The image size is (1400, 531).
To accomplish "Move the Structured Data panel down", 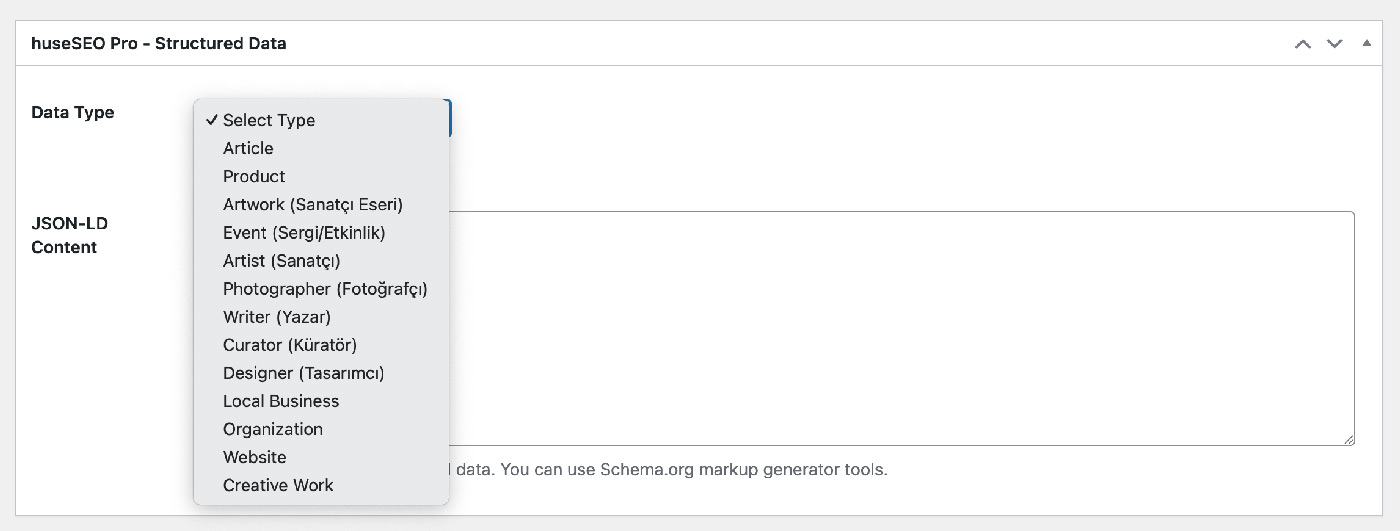I will (x=1334, y=44).
